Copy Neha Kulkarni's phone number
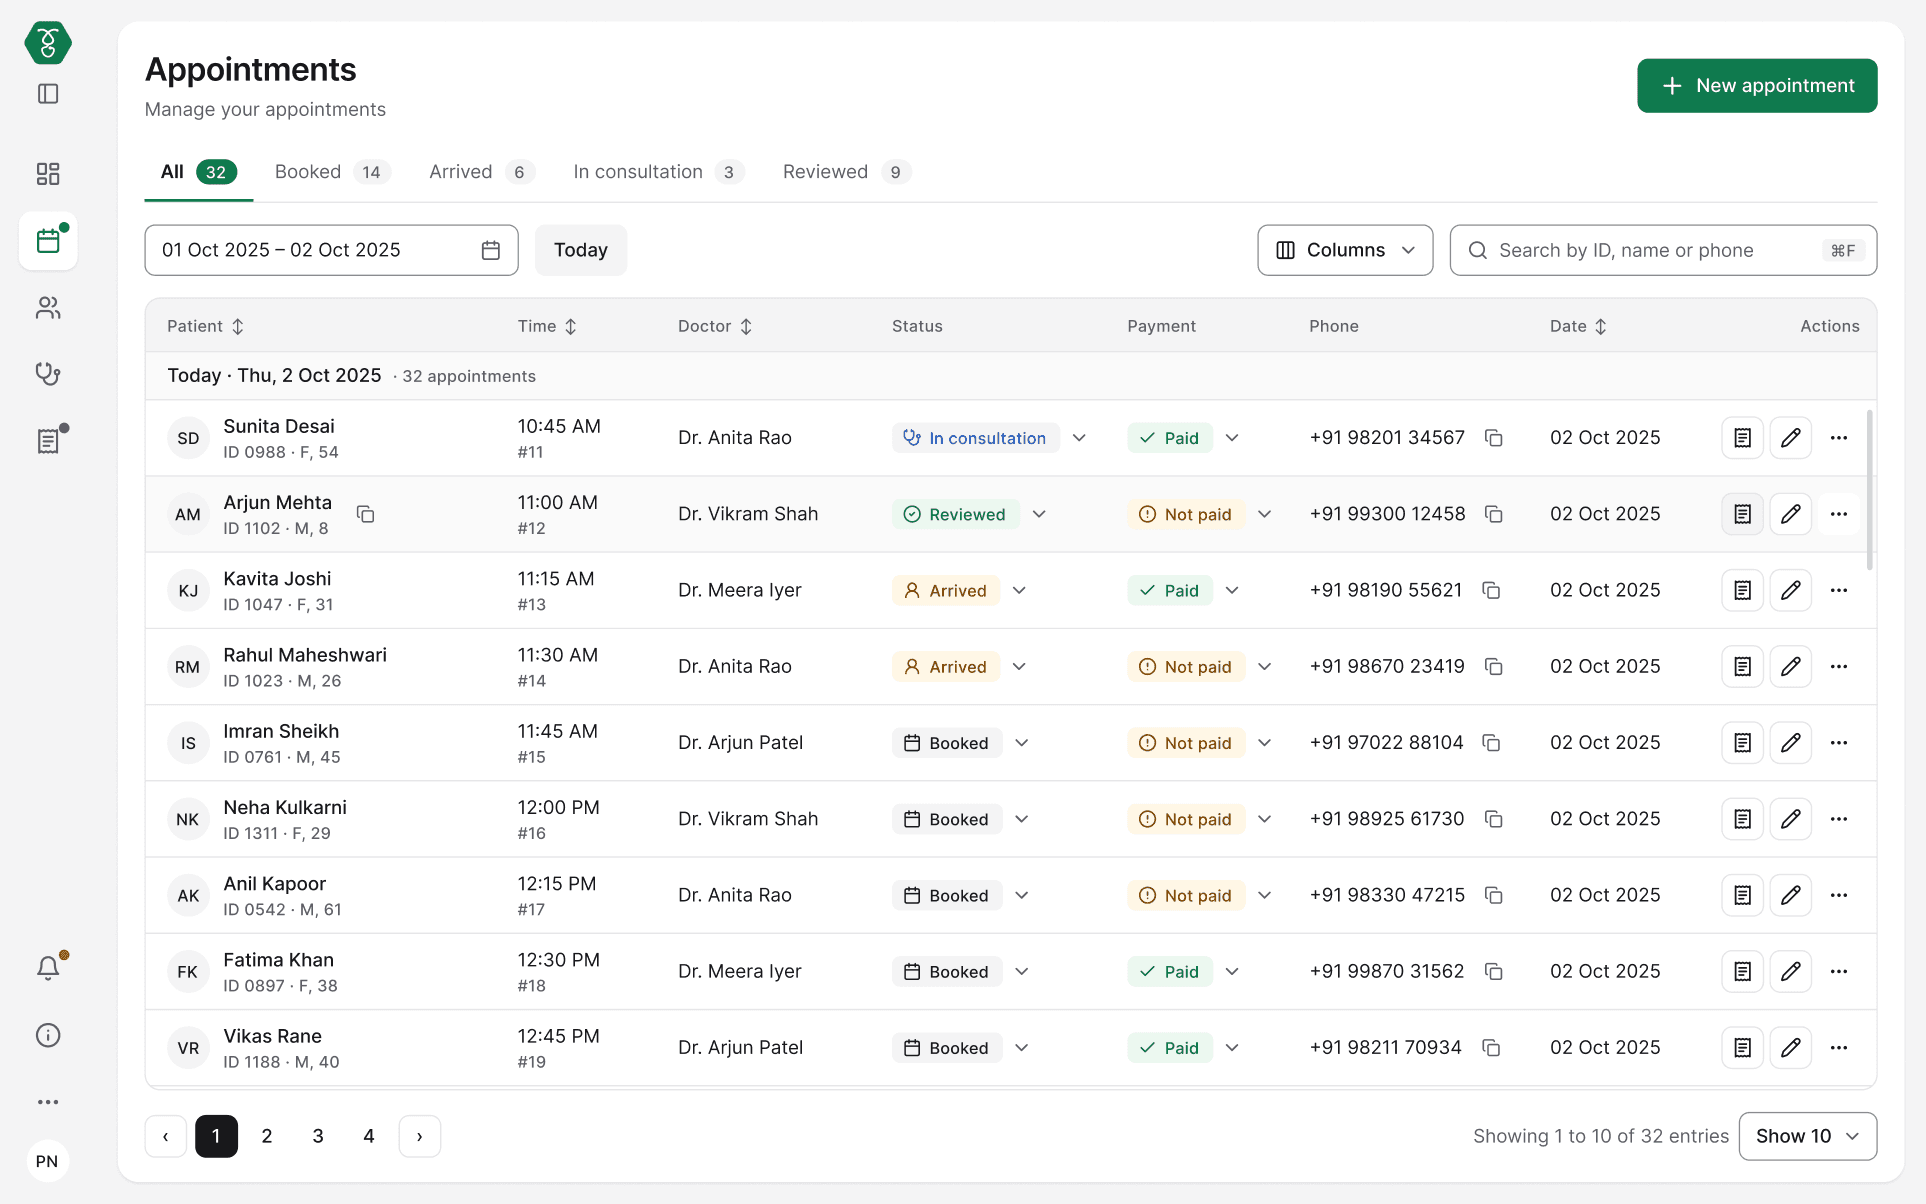The width and height of the screenshot is (1926, 1204). [1494, 819]
